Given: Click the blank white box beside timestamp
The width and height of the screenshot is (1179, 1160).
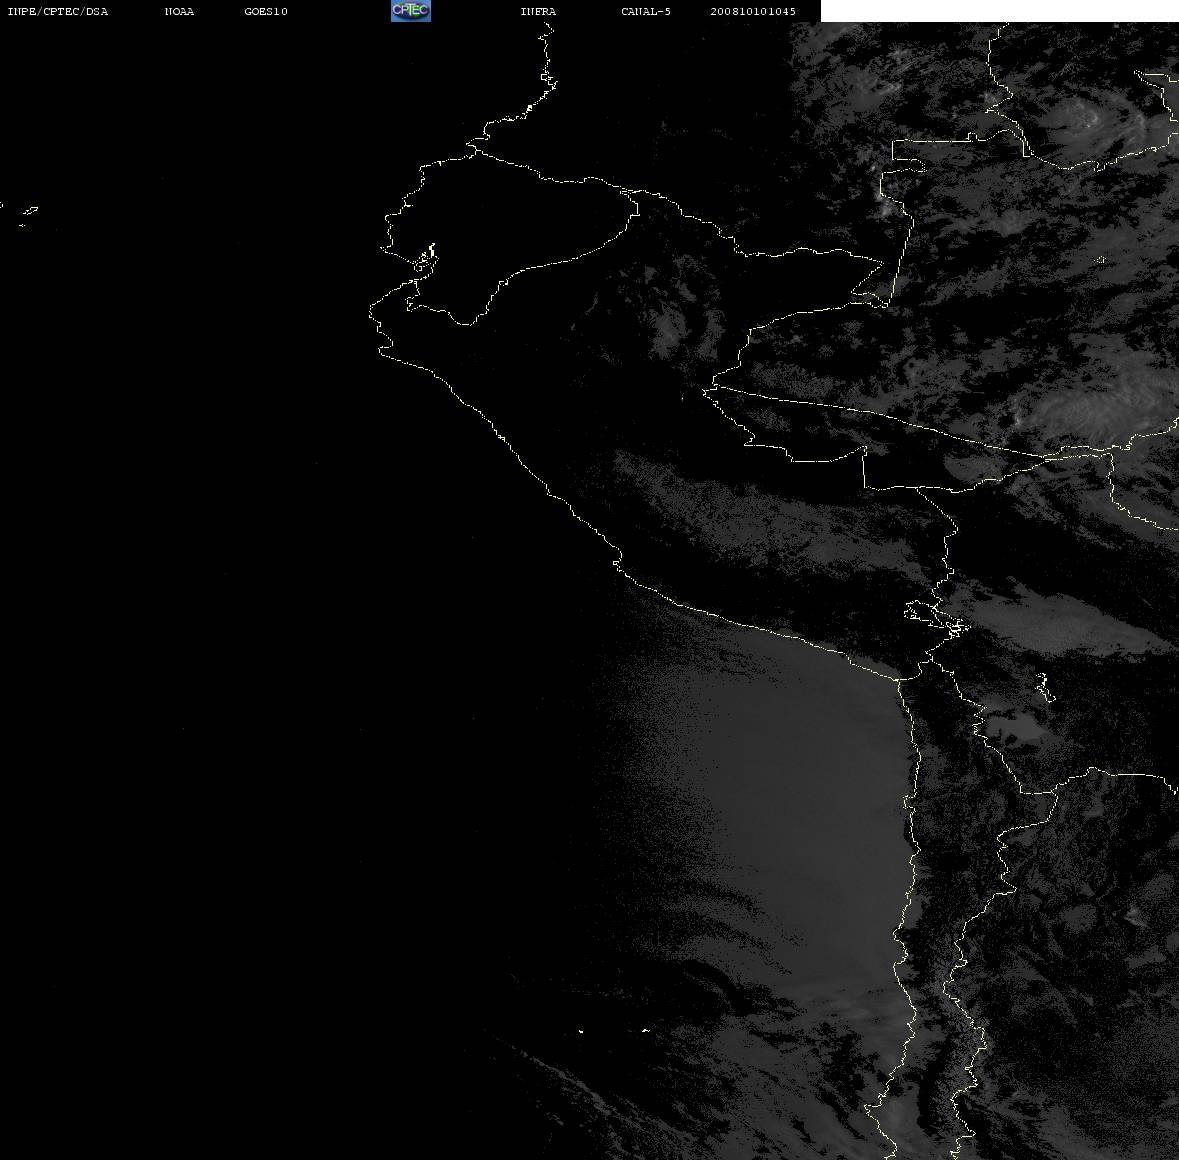Looking at the screenshot, I should (x=999, y=11).
